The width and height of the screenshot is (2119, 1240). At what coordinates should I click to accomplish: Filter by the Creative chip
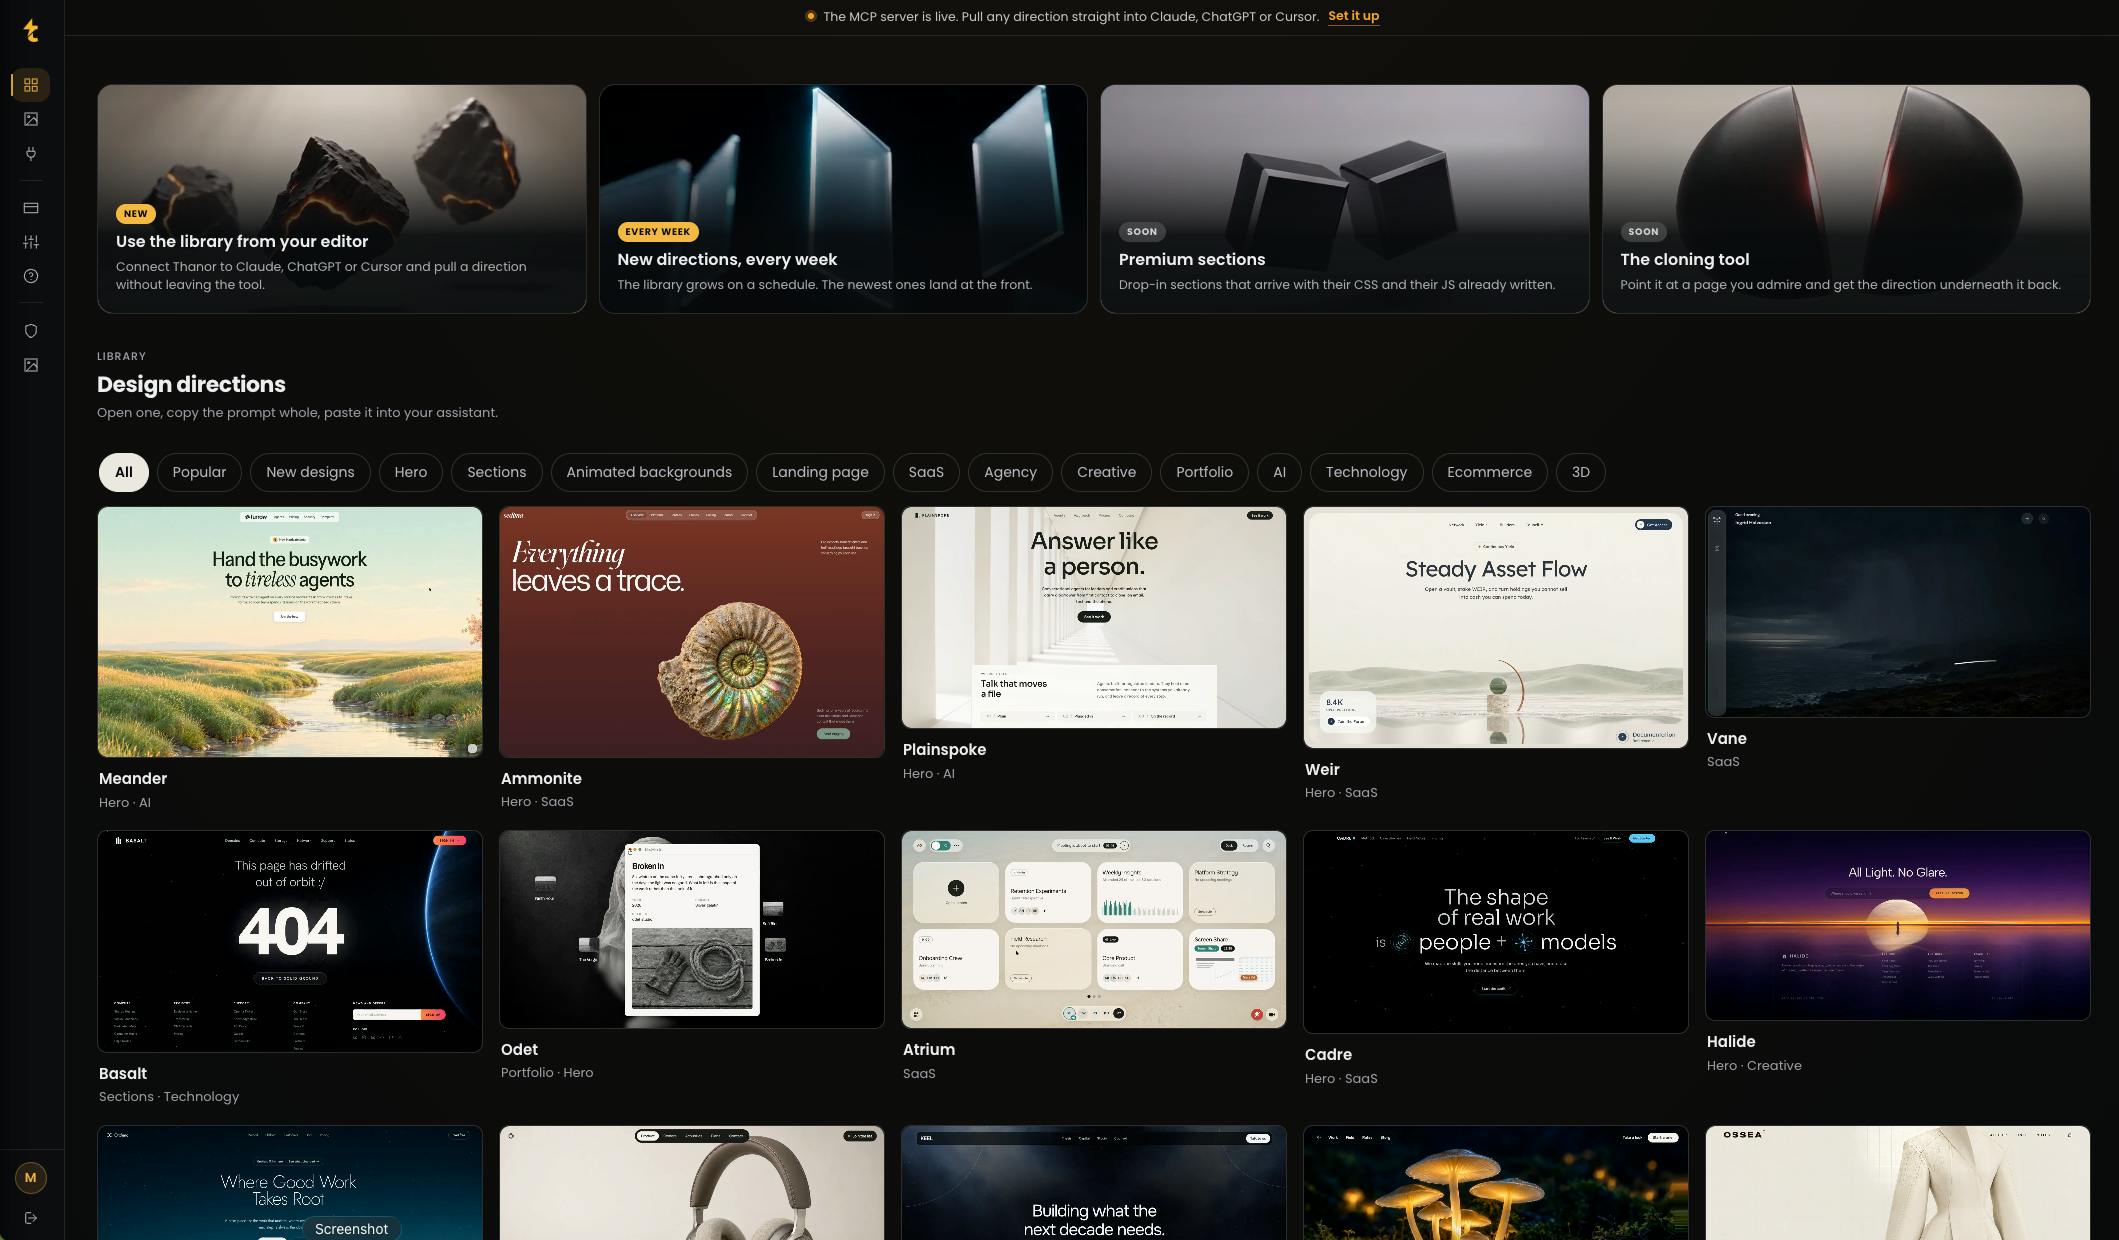click(x=1106, y=472)
